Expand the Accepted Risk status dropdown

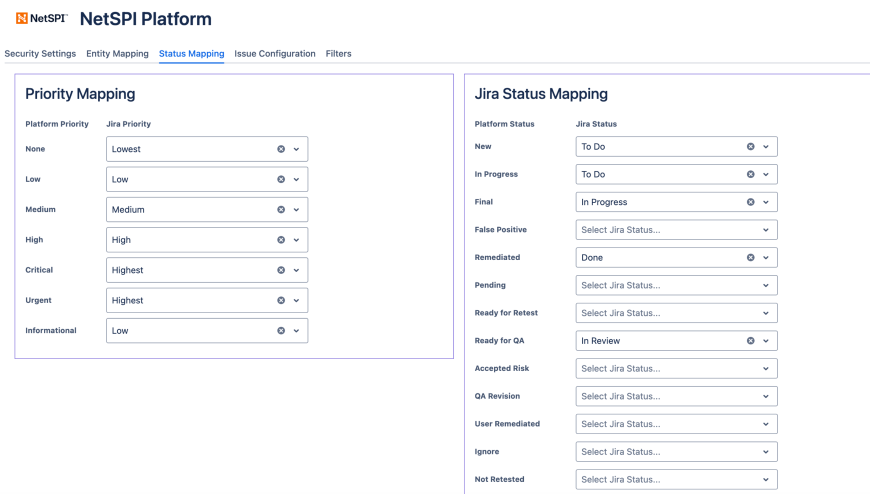(x=766, y=369)
